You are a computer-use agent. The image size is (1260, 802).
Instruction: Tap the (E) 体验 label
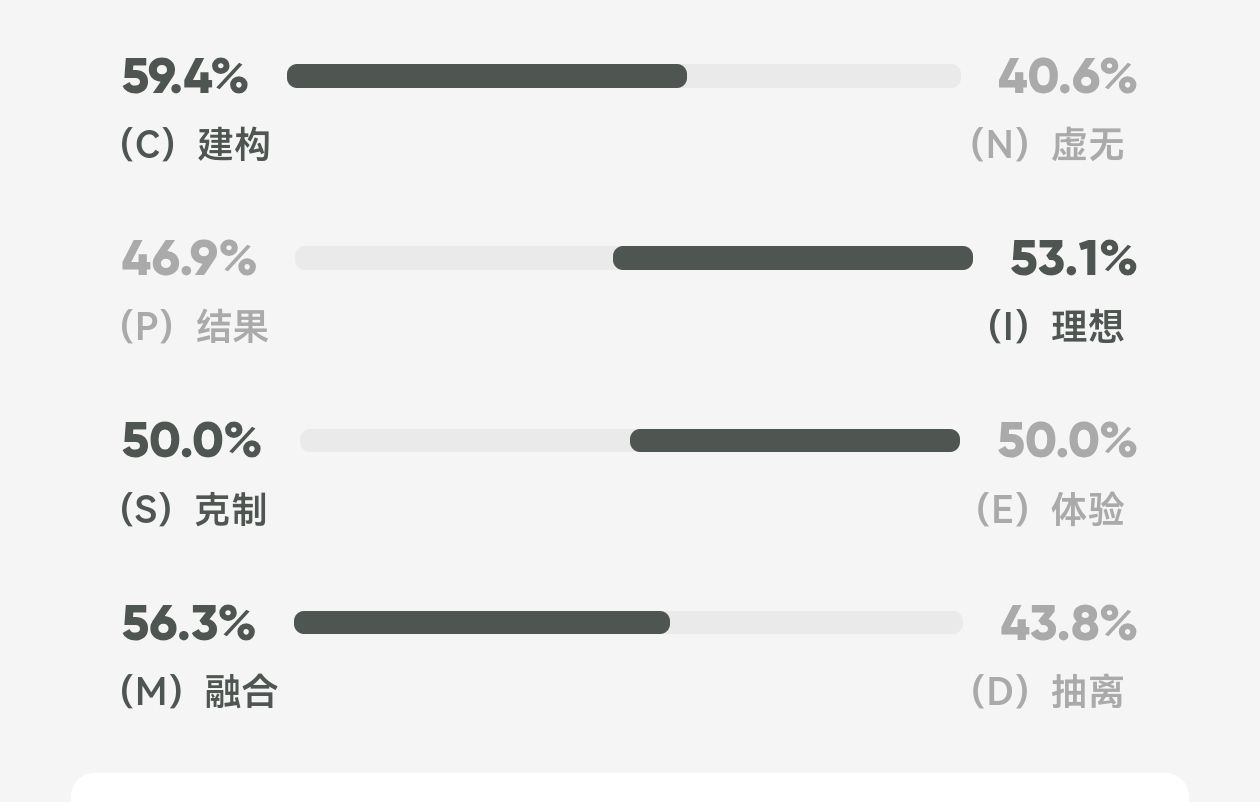[x=1049, y=510]
